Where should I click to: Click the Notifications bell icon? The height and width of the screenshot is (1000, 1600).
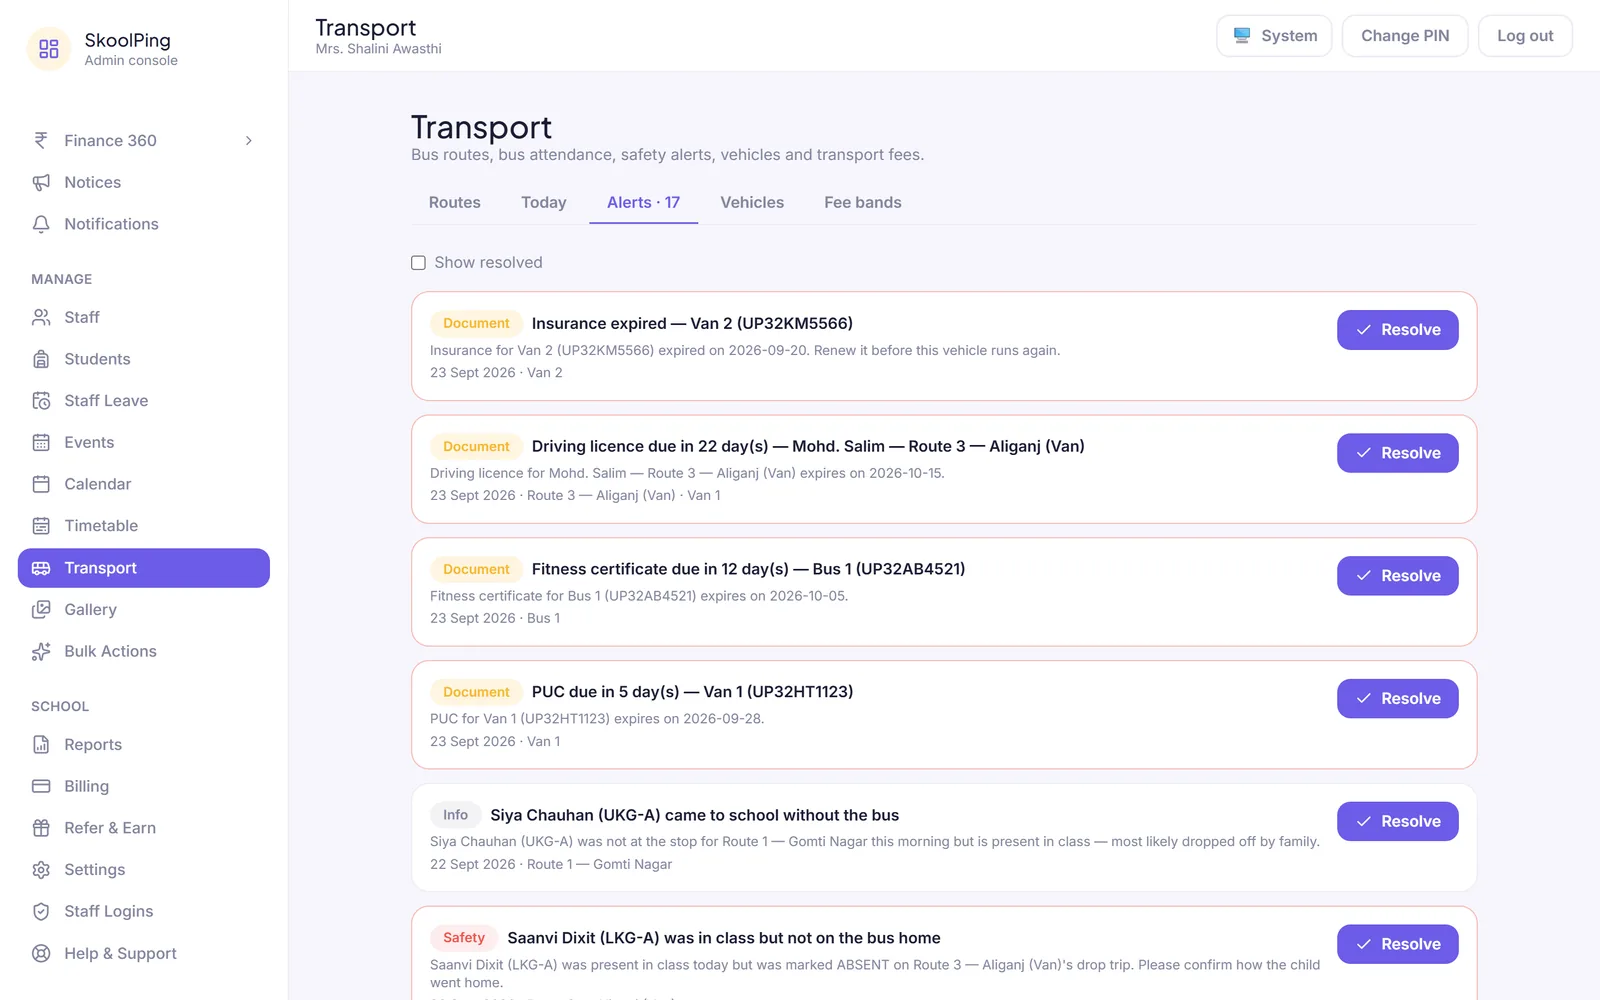click(41, 224)
